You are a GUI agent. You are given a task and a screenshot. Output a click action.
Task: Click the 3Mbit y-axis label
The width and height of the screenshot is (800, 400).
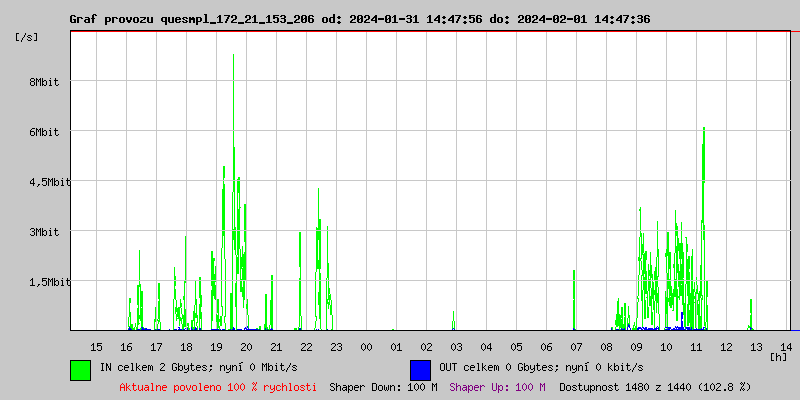(44, 232)
